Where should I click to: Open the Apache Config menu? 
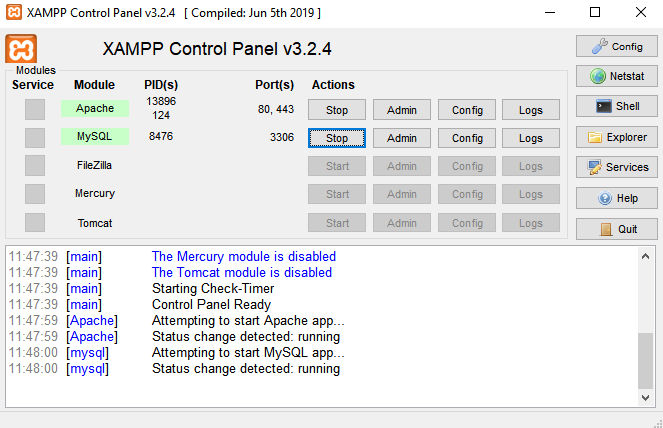coord(467,110)
